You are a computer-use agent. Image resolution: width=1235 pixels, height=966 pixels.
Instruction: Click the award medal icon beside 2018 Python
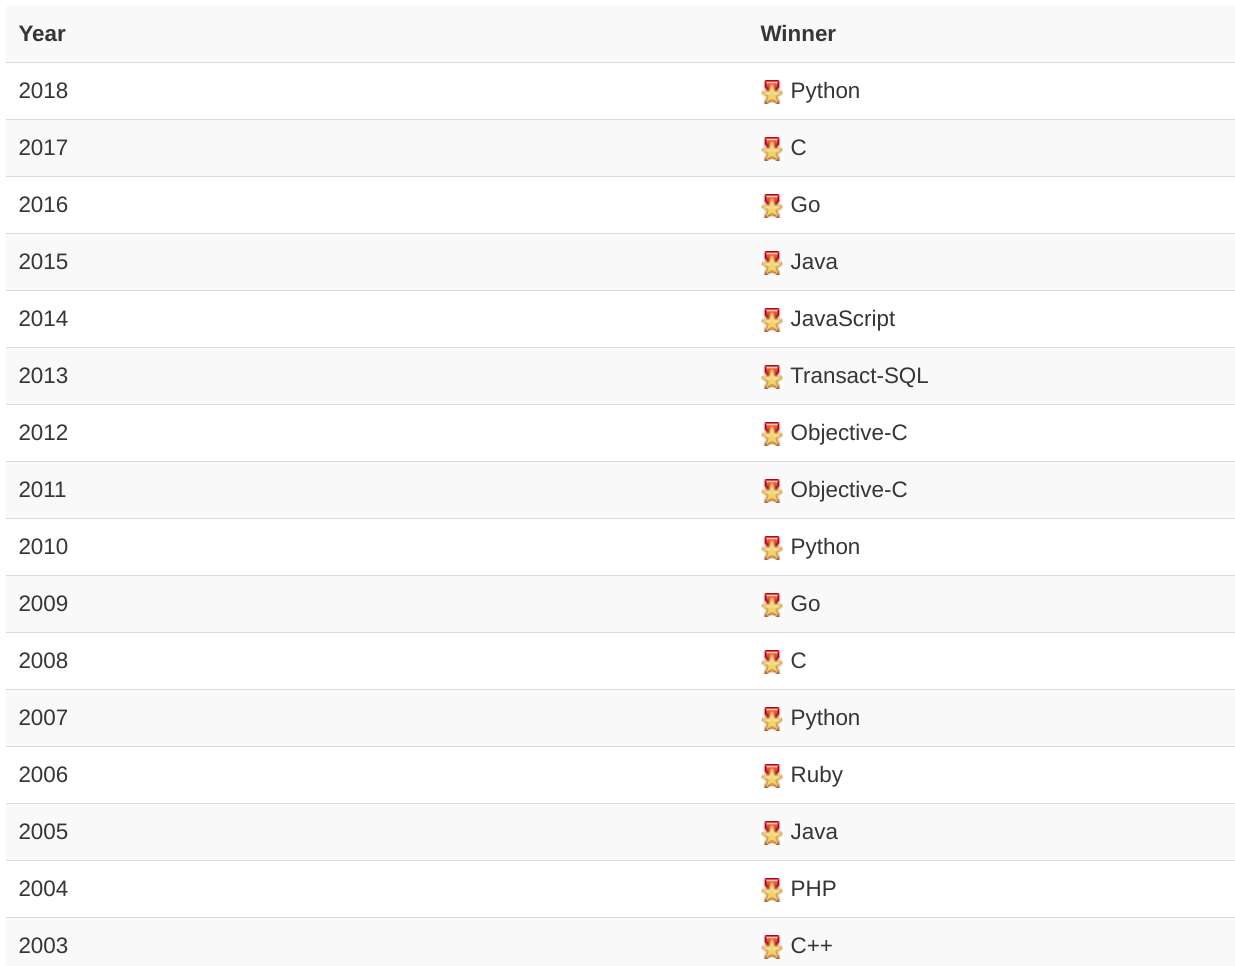tap(771, 92)
